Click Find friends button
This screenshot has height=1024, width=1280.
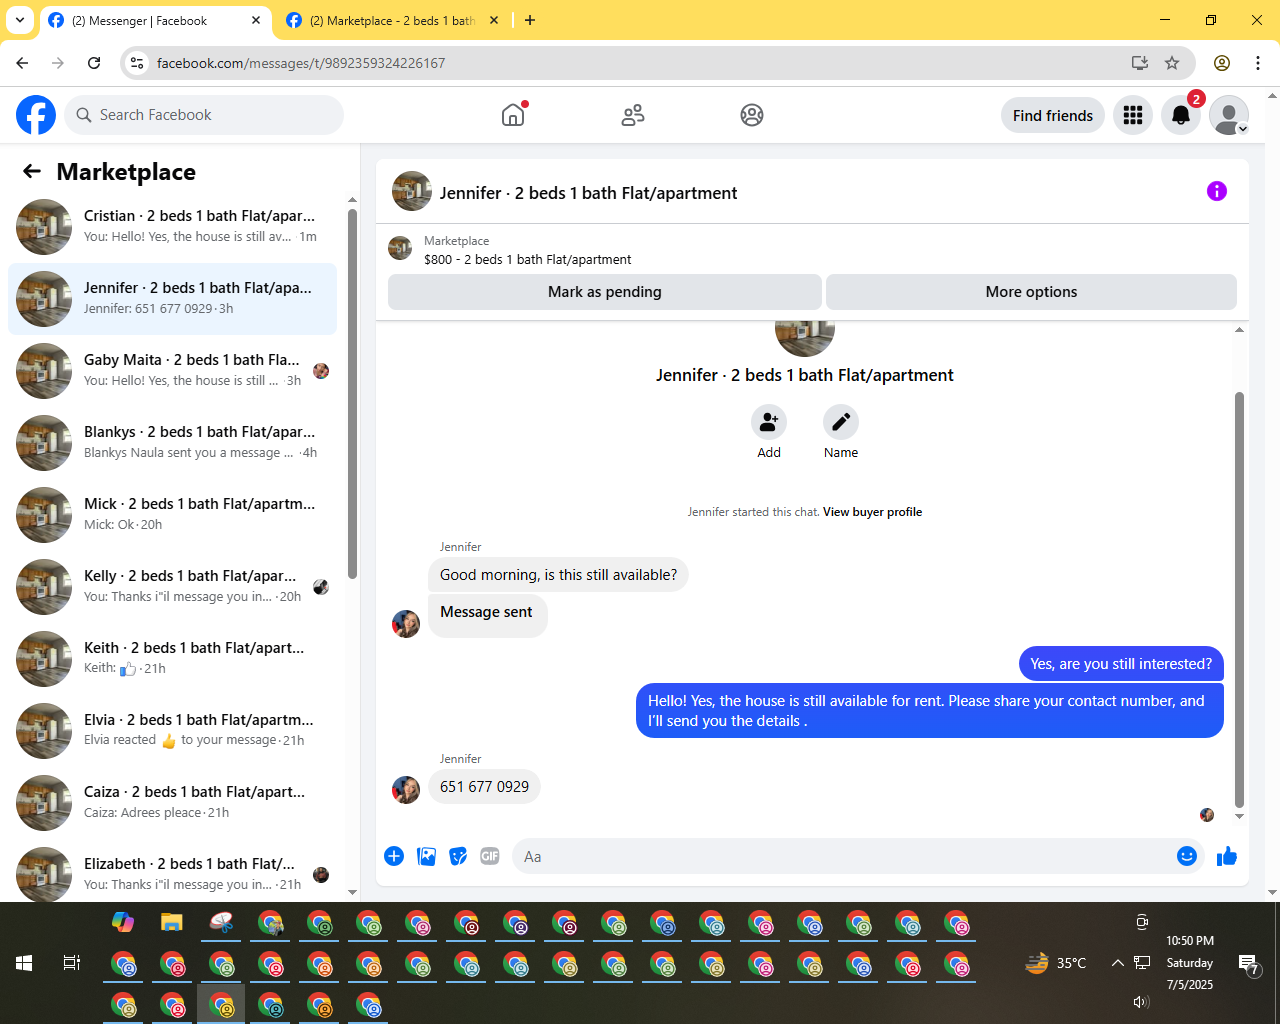point(1053,115)
